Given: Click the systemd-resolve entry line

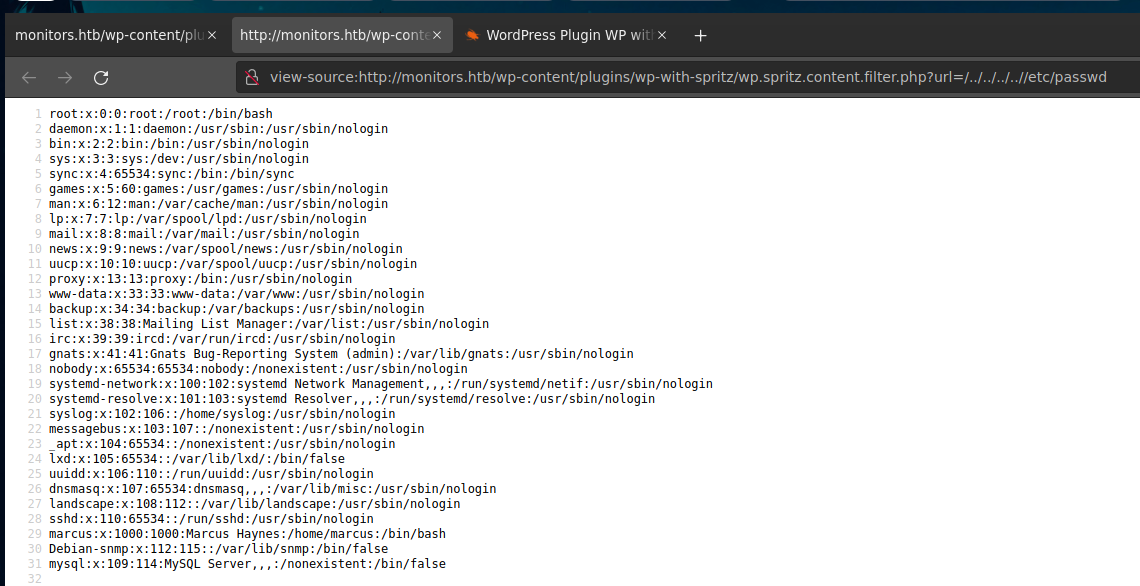Looking at the screenshot, I should click(352, 399).
